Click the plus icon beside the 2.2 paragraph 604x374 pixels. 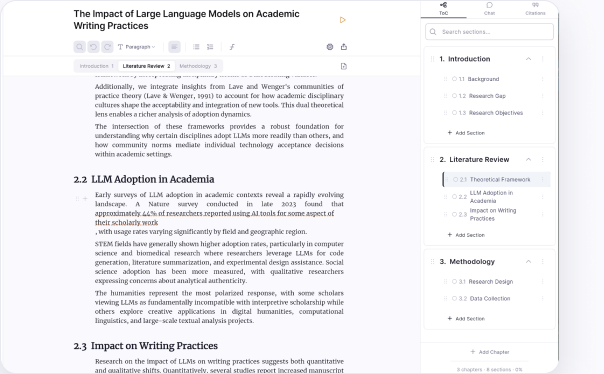(x=85, y=199)
